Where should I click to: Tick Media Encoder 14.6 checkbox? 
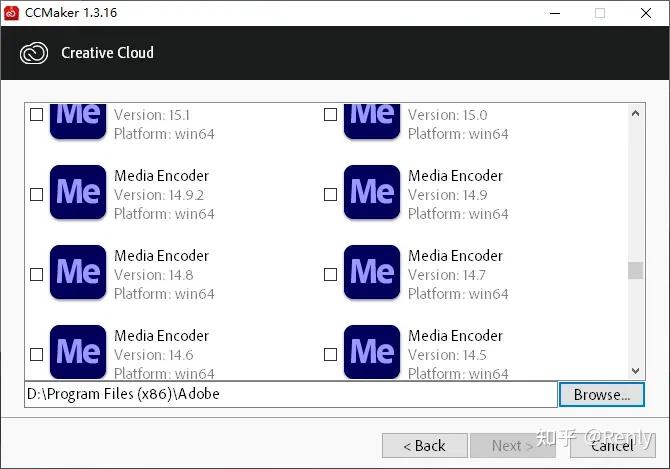coord(37,354)
